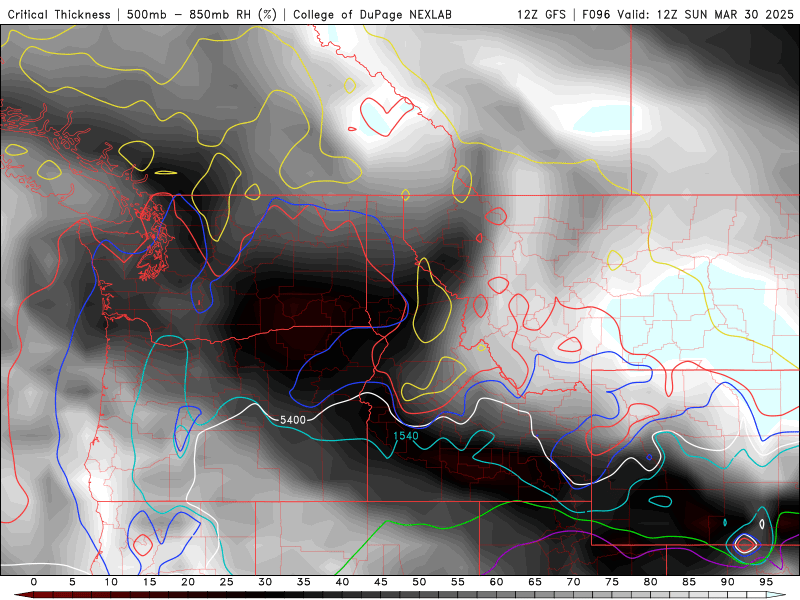Click the "F096 Valid: 12Z SUN MAR 30 2025" text
The height and width of the screenshot is (600, 800).
pos(688,14)
